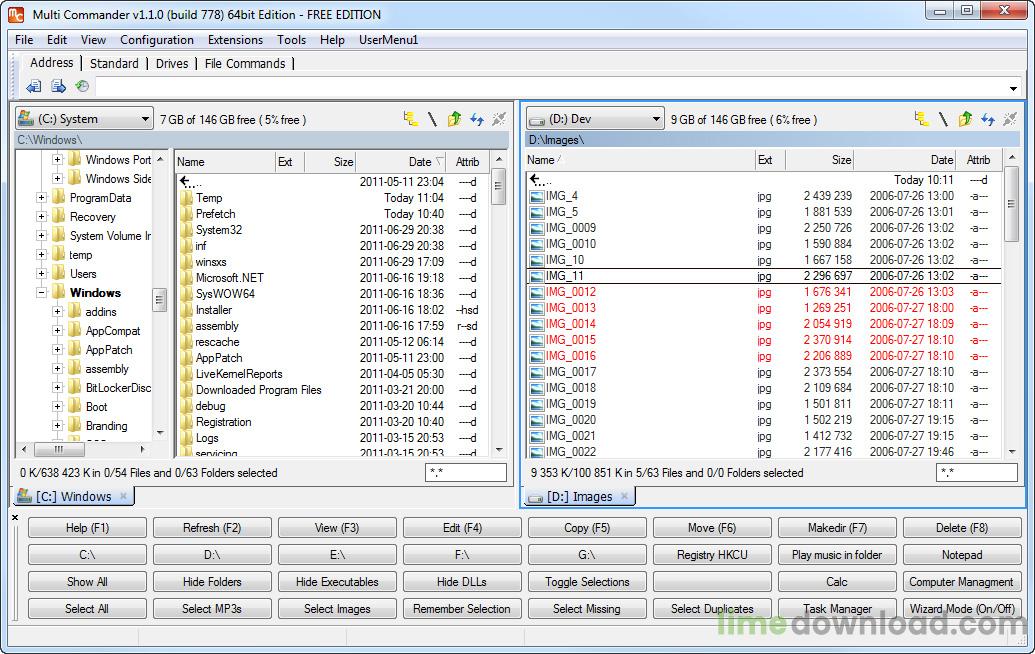Expand the AppPatch tree node

coord(57,350)
